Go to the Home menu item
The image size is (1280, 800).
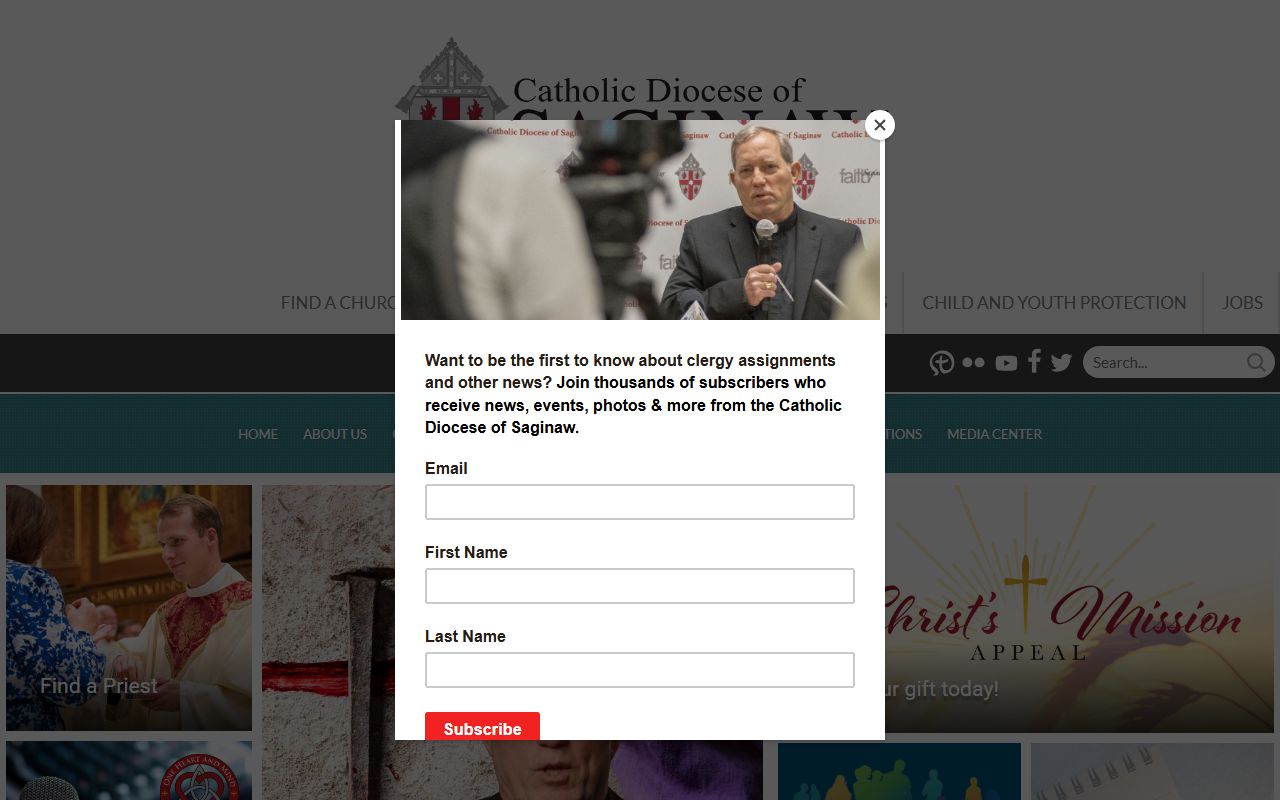coord(258,434)
